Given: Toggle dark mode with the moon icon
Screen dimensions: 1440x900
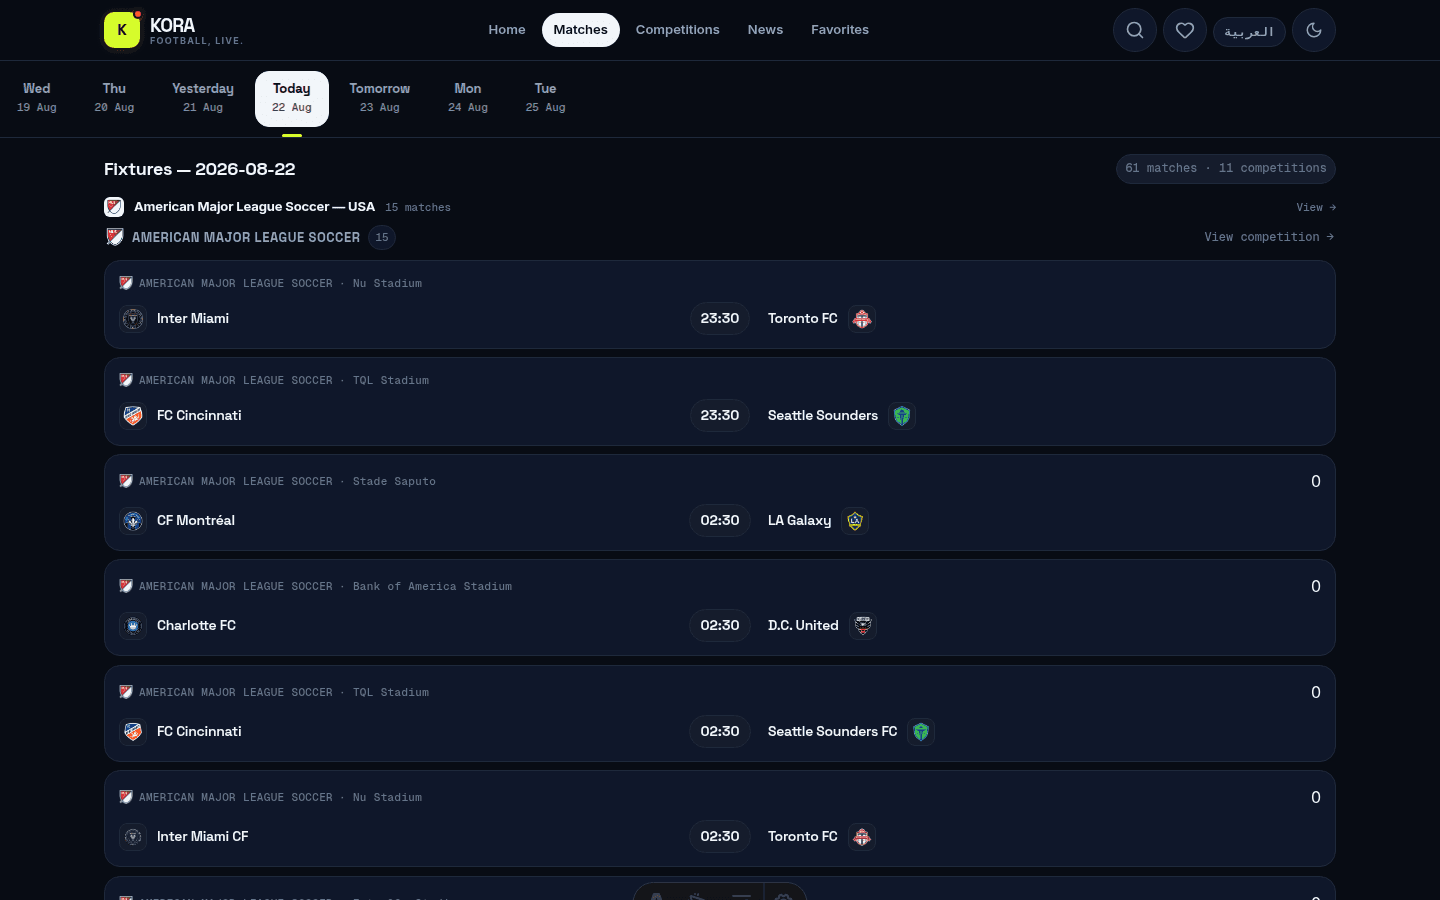Looking at the screenshot, I should pos(1314,30).
